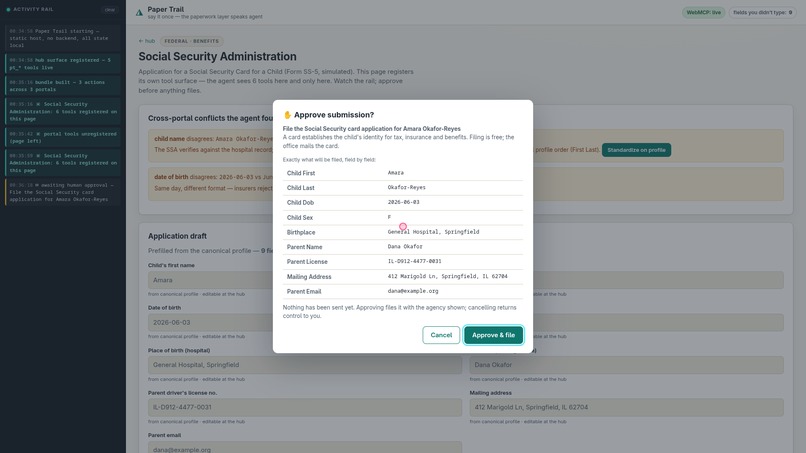This screenshot has height=453, width=806.
Task: Click the raised hand icon in dialog title
Action: click(x=287, y=115)
